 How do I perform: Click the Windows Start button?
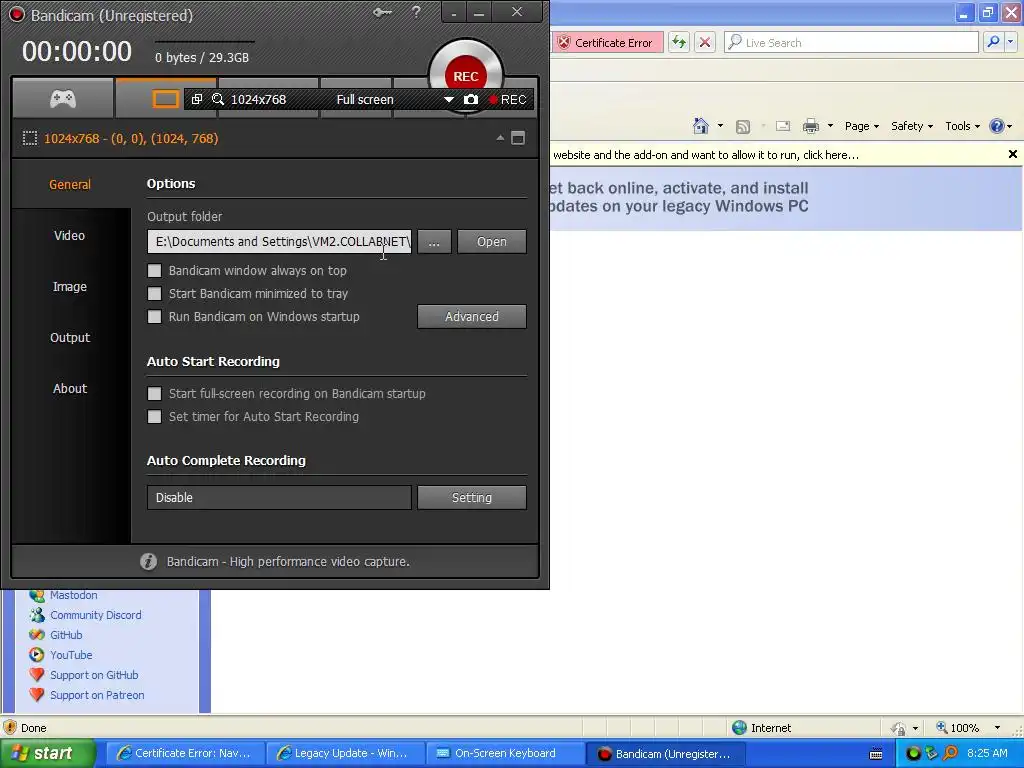coord(46,753)
